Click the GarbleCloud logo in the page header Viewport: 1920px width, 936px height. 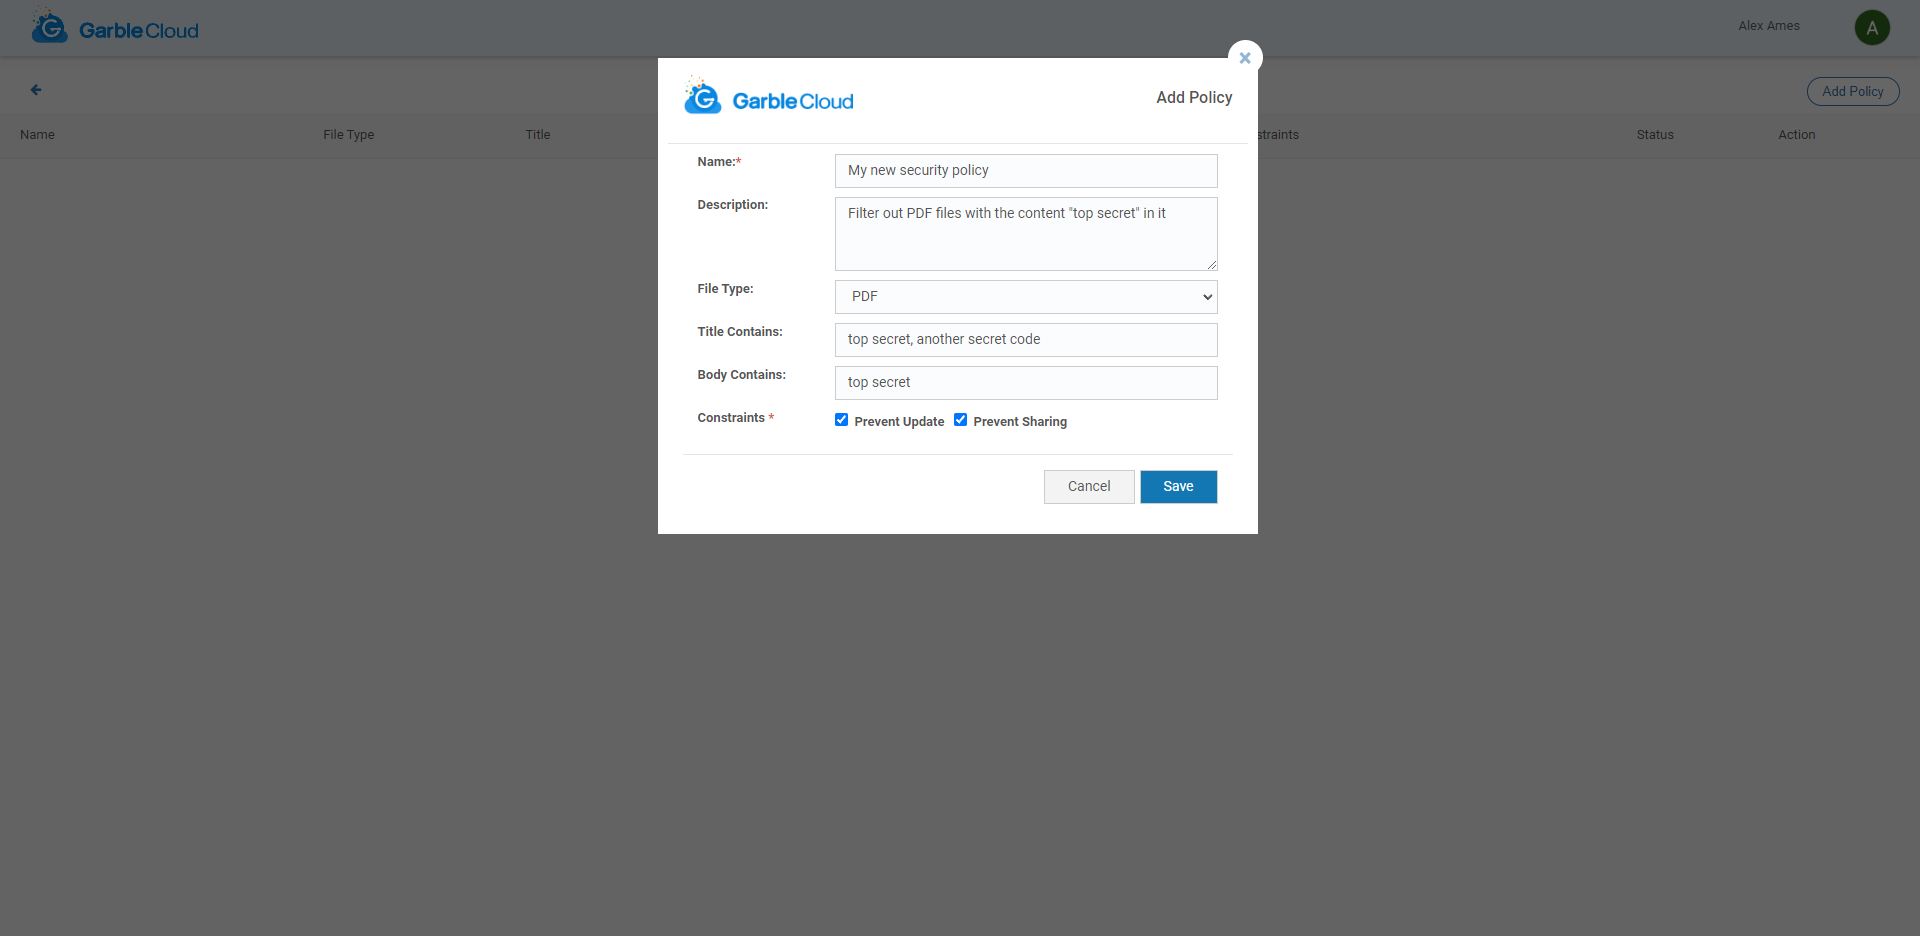115,28
